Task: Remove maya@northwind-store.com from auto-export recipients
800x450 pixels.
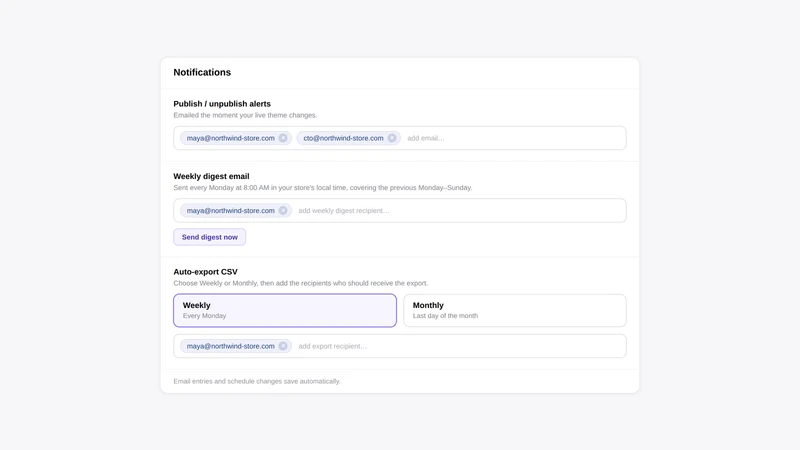Action: click(283, 346)
